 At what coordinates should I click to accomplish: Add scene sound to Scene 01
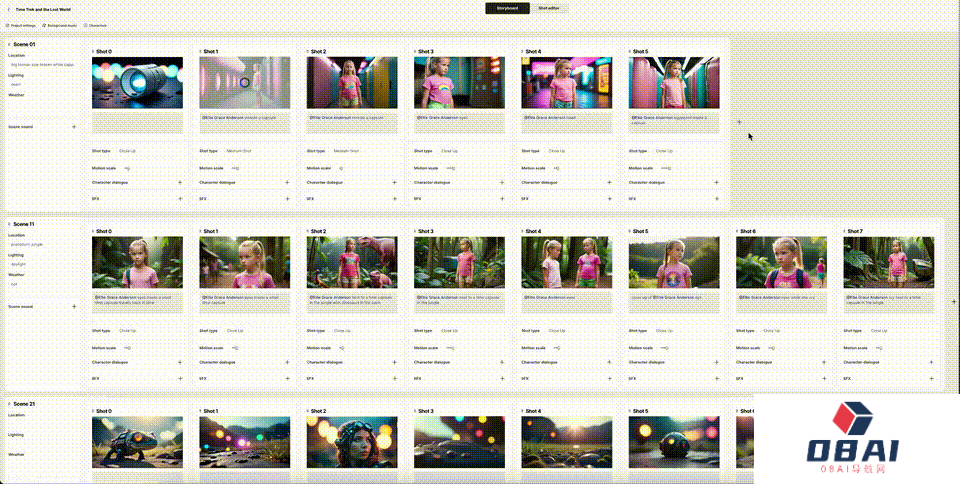coord(73,127)
